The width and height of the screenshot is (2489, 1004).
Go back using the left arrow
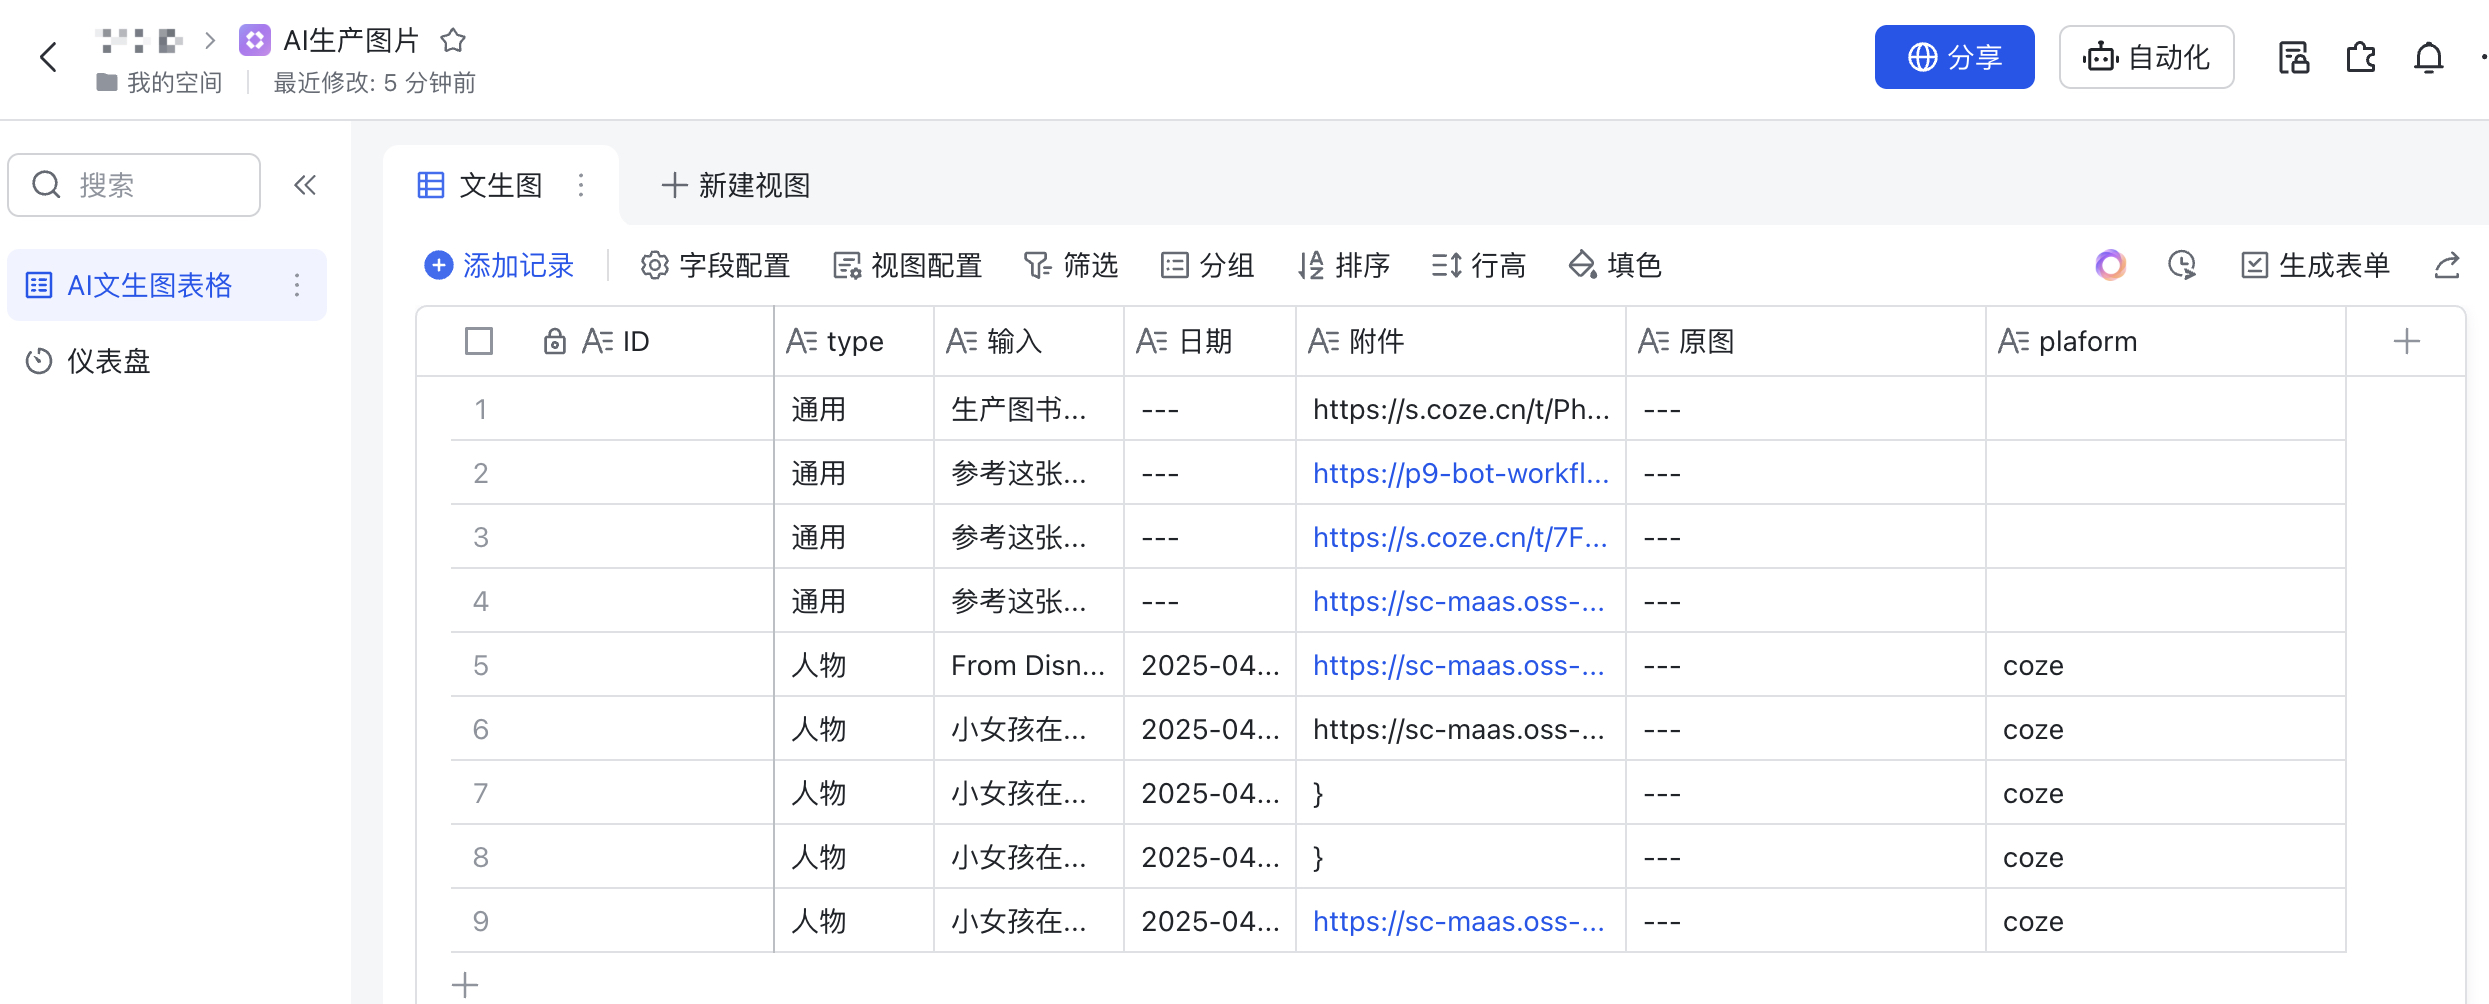tap(48, 57)
